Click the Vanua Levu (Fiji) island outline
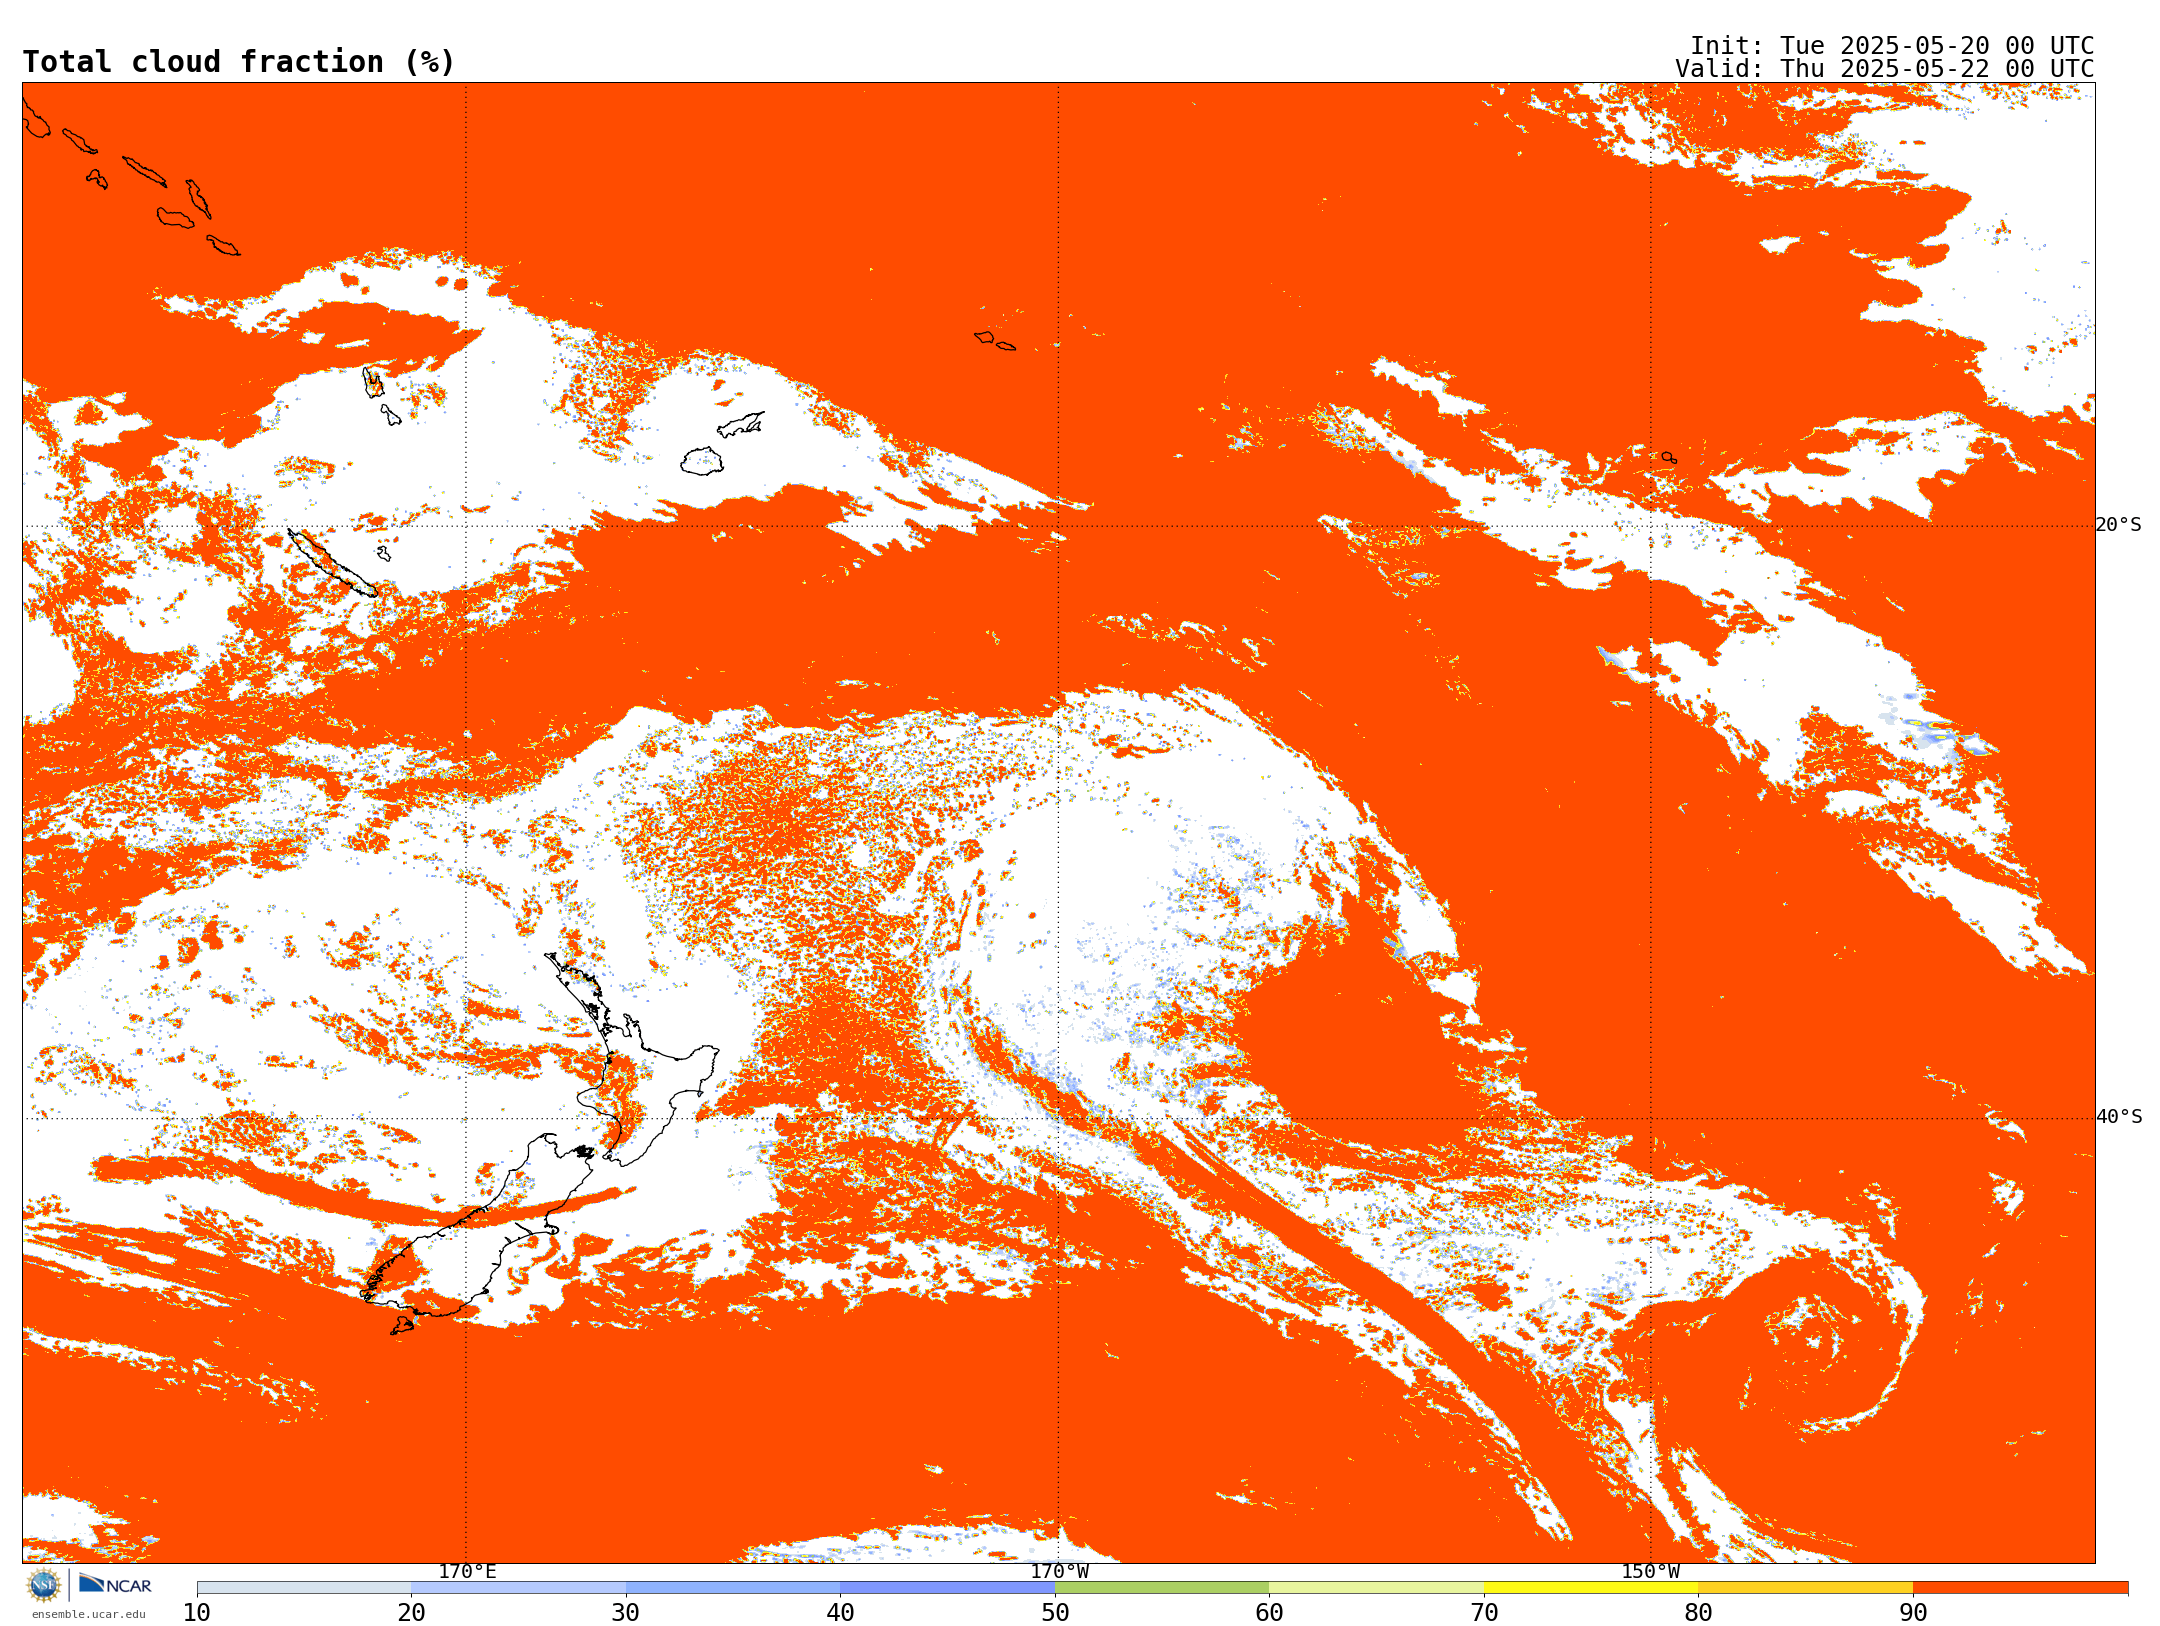Viewport: 2160px width, 1626px height. coord(741,424)
